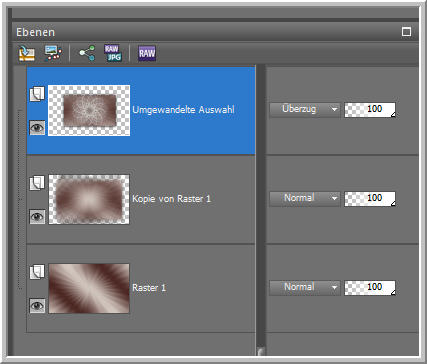This screenshot has height=364, width=427.
Task: Click the share icon in Ebenen toolbar
Action: pos(87,53)
